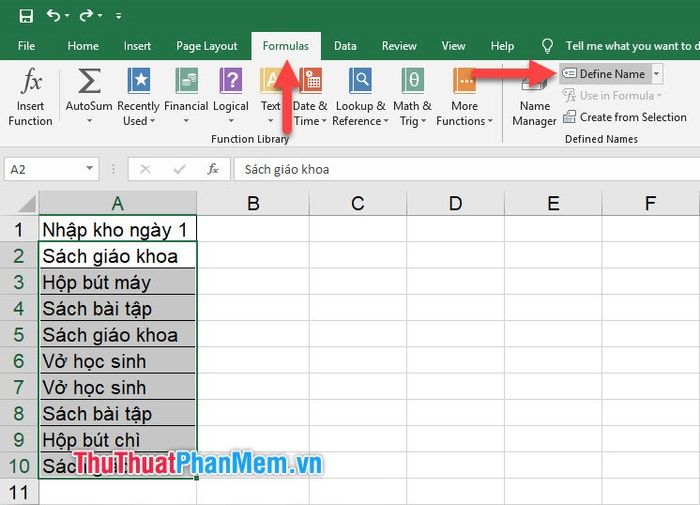This screenshot has height=505, width=700.
Task: Click the Redo arrow icon
Action: click(86, 16)
